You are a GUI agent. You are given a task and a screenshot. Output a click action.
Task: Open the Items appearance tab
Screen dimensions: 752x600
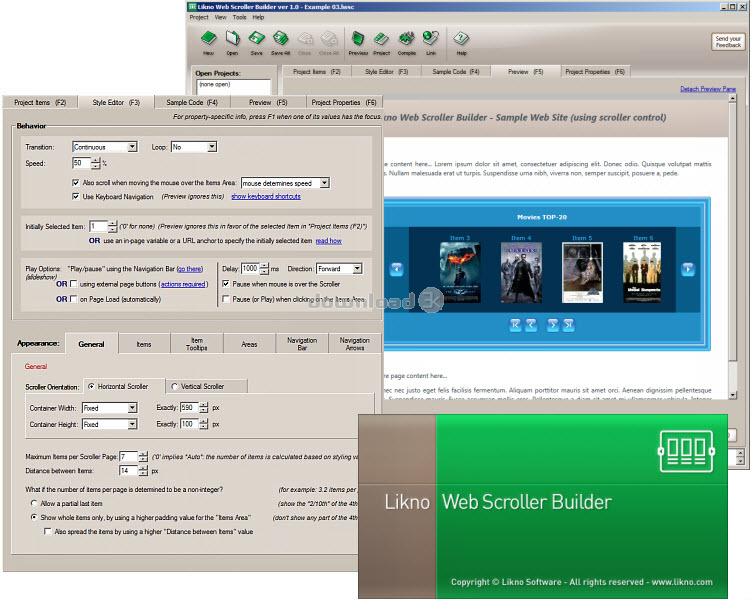pos(144,344)
